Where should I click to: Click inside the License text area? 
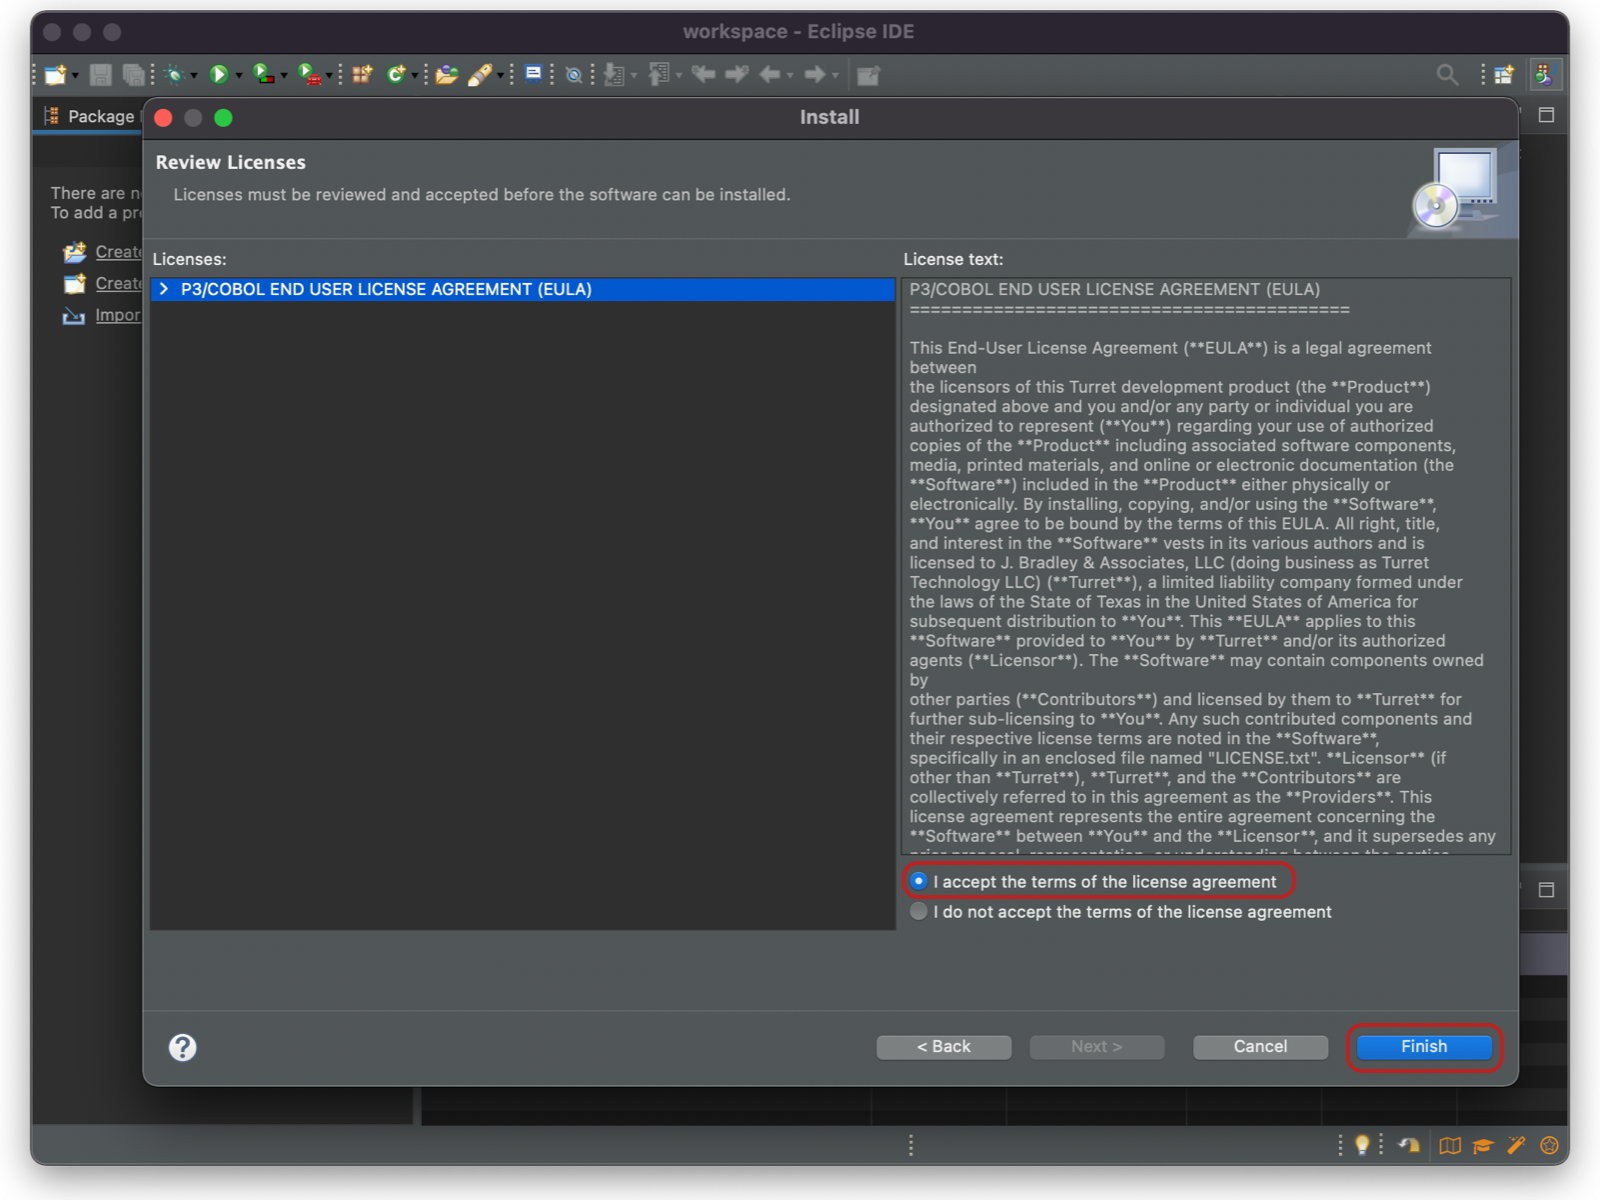coord(1206,566)
